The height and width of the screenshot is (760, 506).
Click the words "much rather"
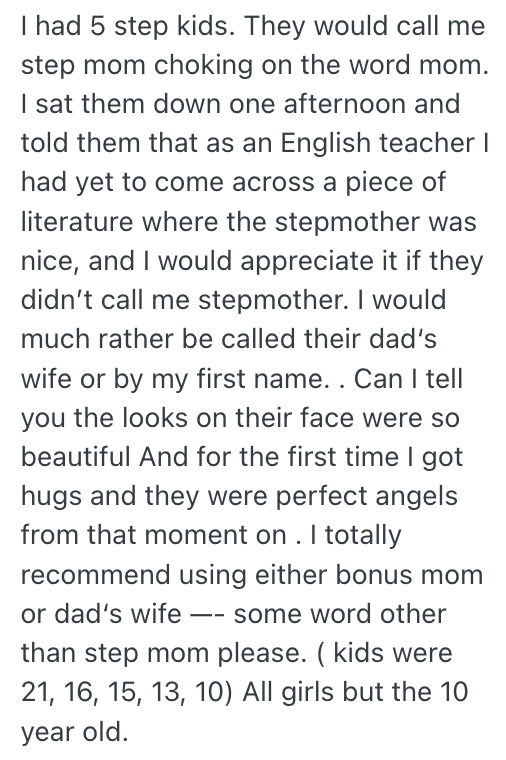pos(97,338)
